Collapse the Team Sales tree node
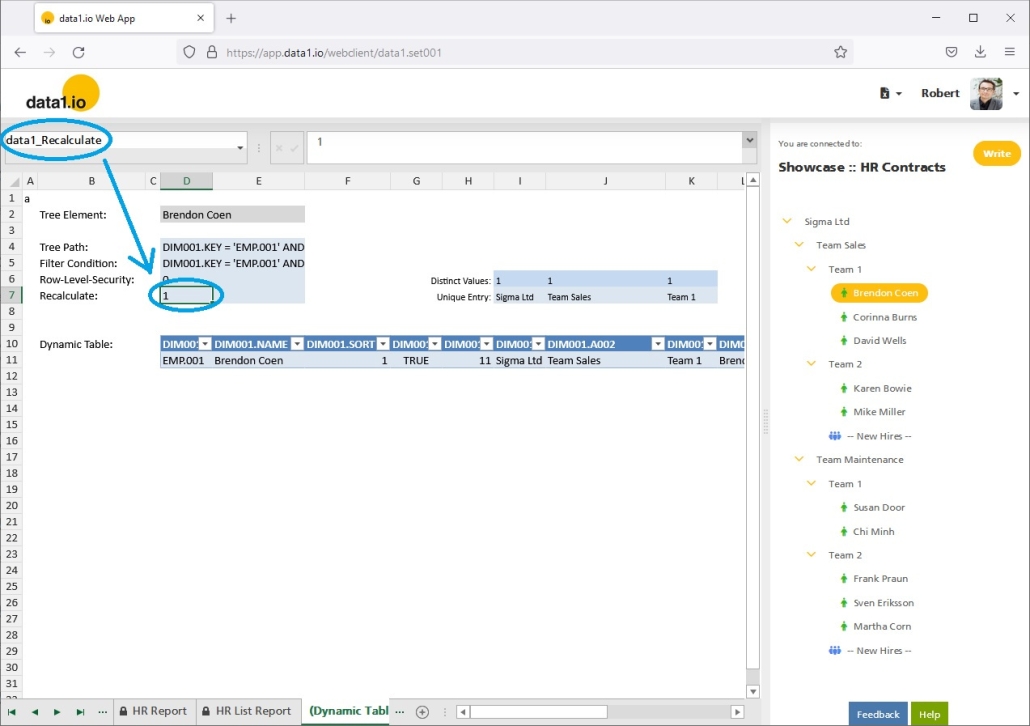 pyautogui.click(x=799, y=245)
